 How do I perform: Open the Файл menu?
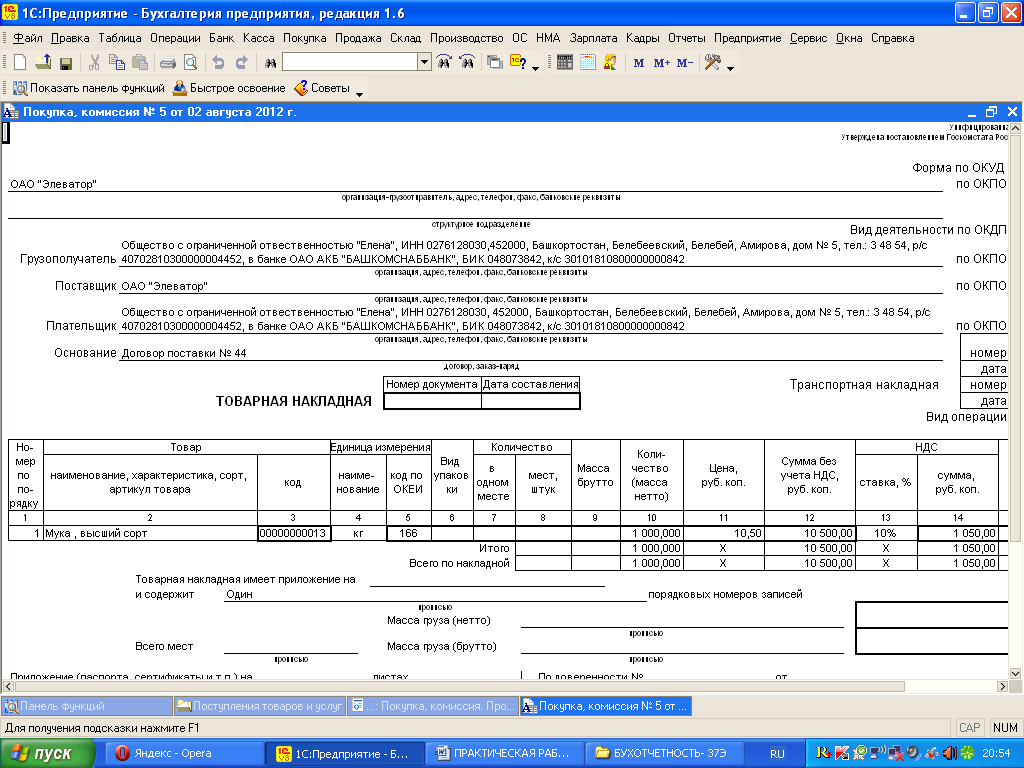27,38
